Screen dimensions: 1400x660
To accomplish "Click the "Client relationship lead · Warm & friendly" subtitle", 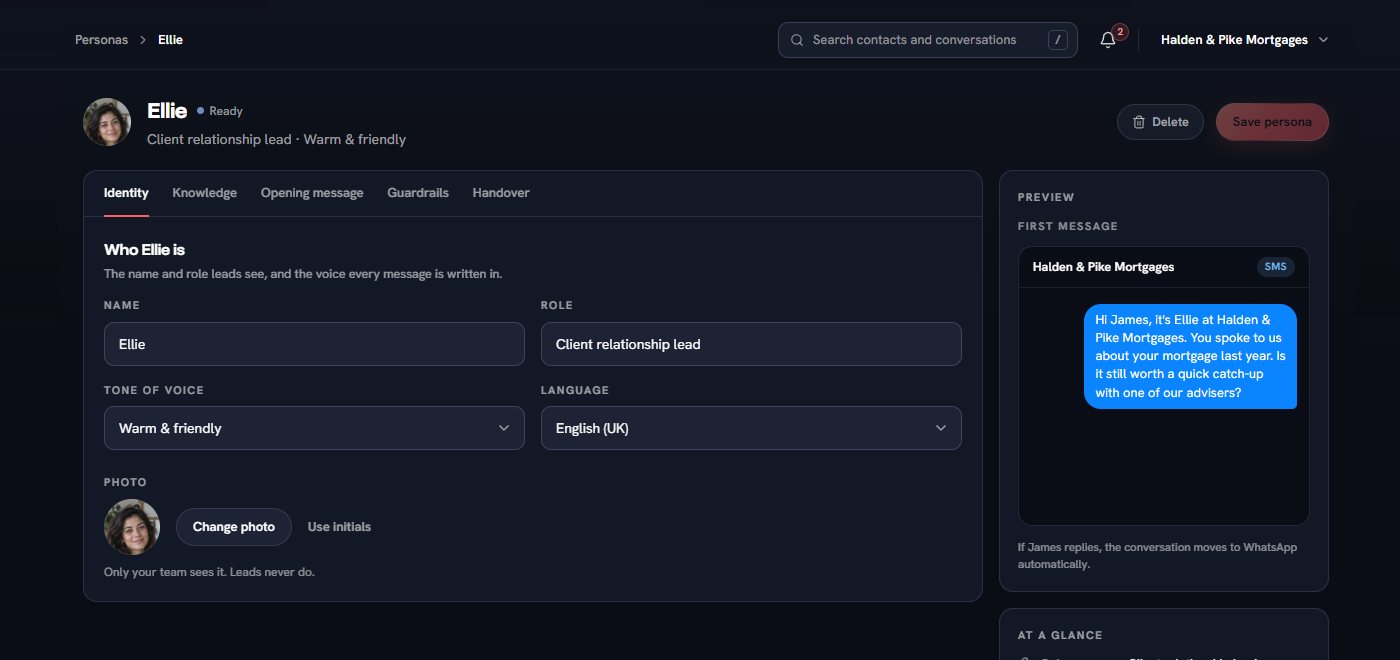I will (276, 139).
